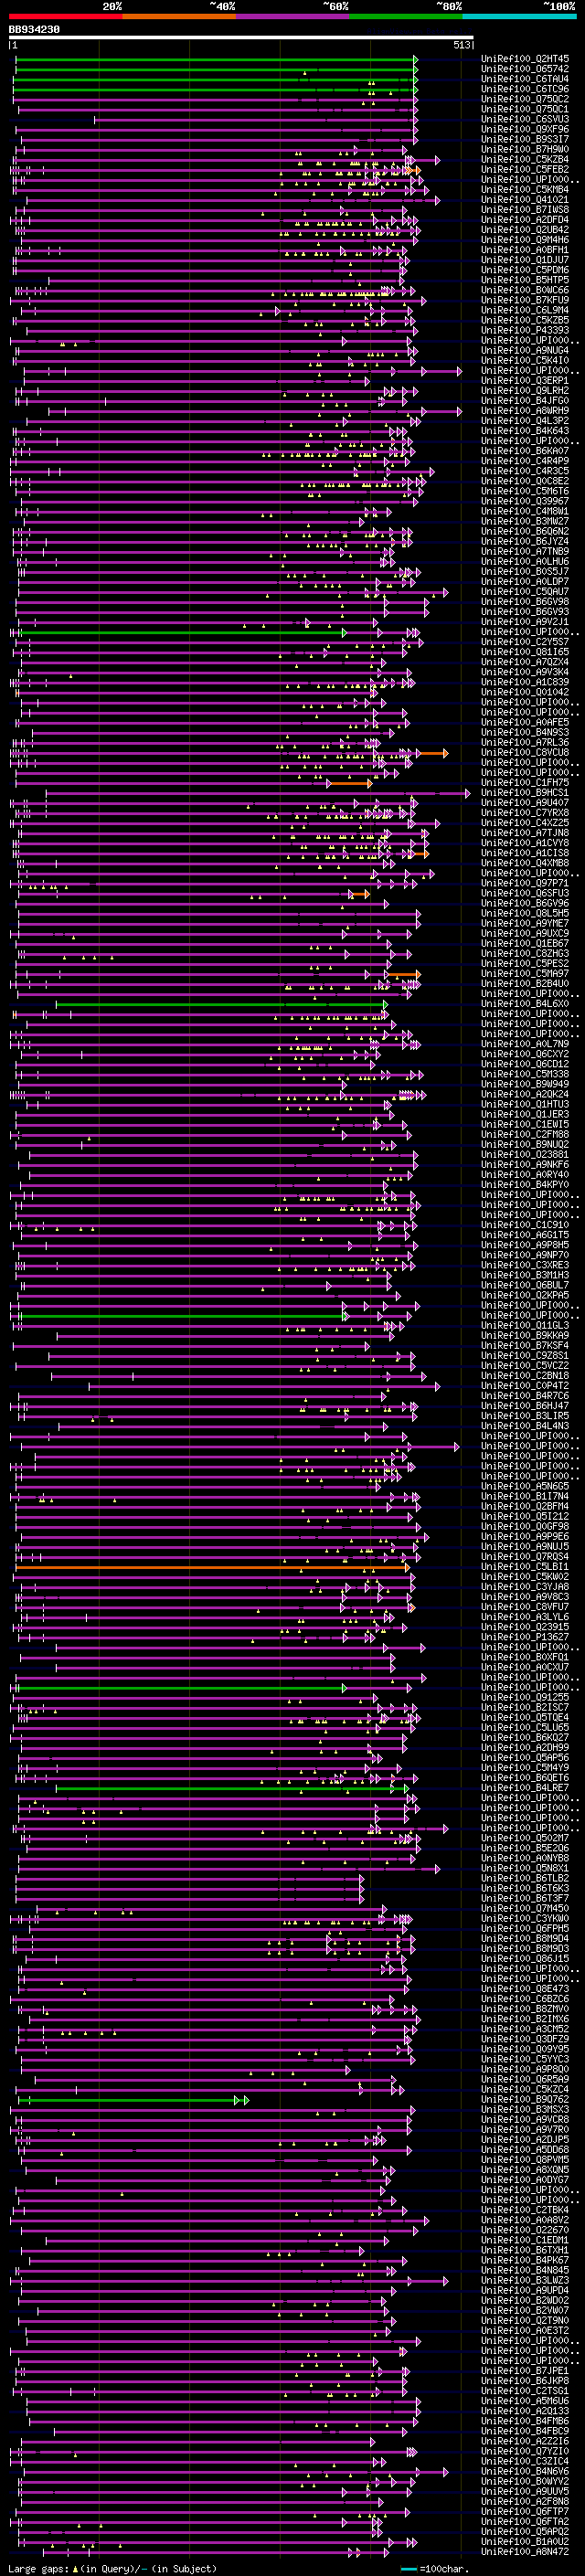Click the orange ~40% identity legend segment
This screenshot has height=2576, width=585.
(x=179, y=16)
